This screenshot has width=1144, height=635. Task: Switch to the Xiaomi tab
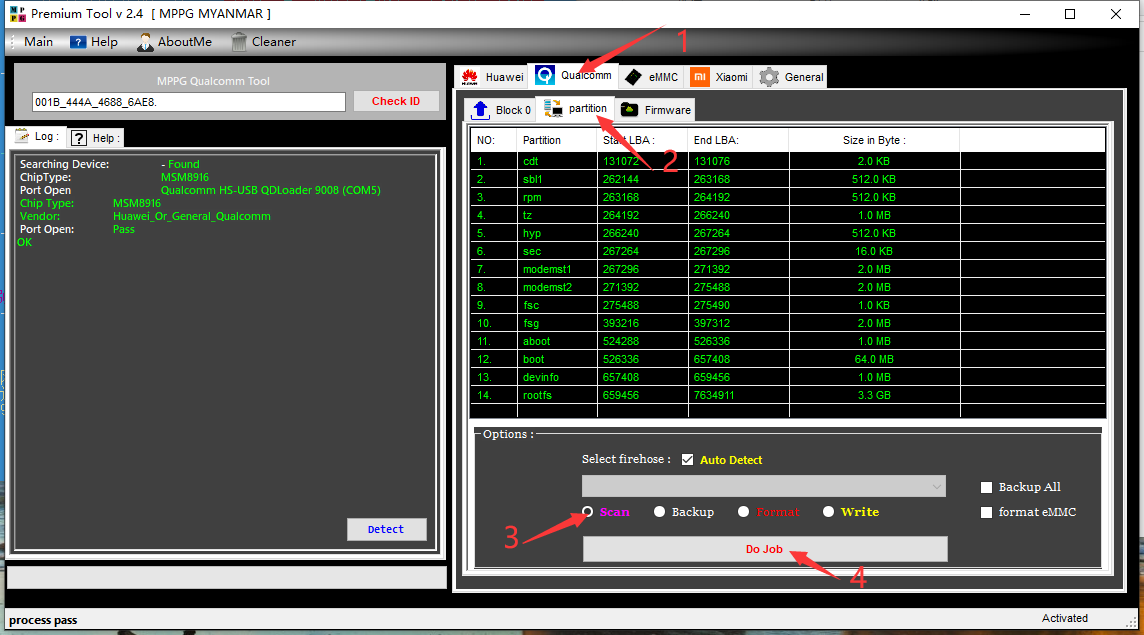coord(720,77)
